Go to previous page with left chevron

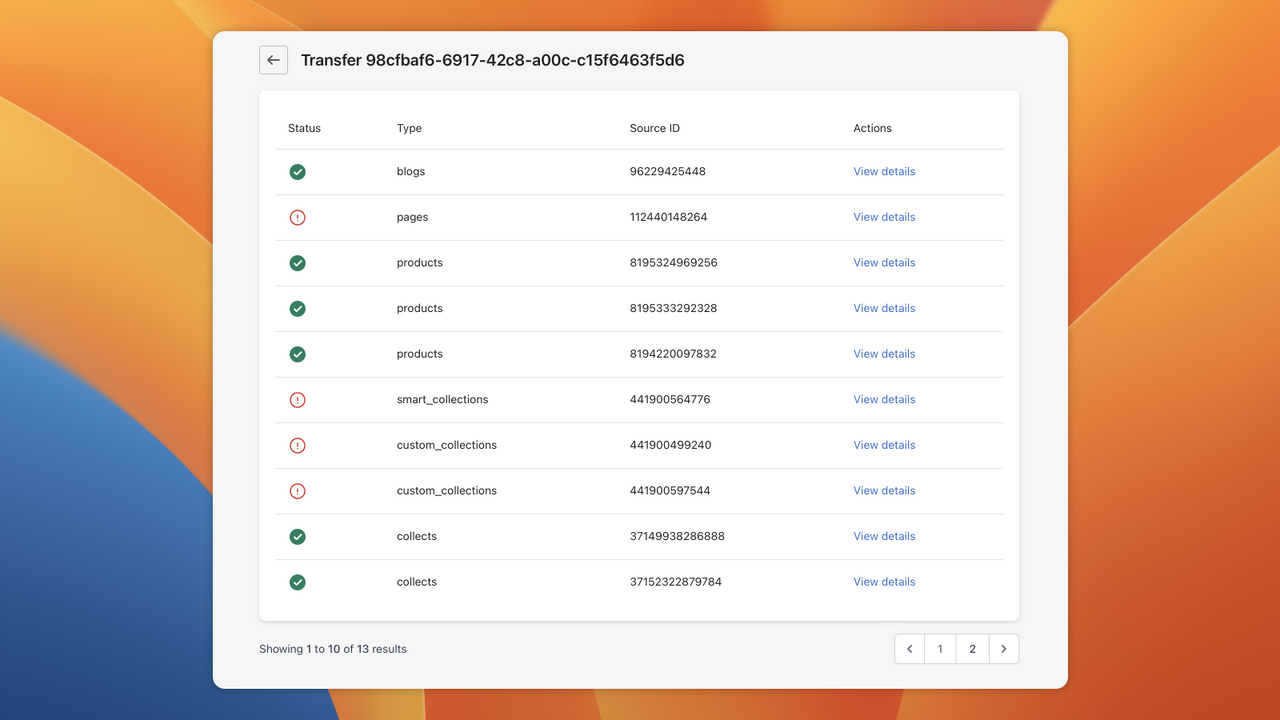909,649
